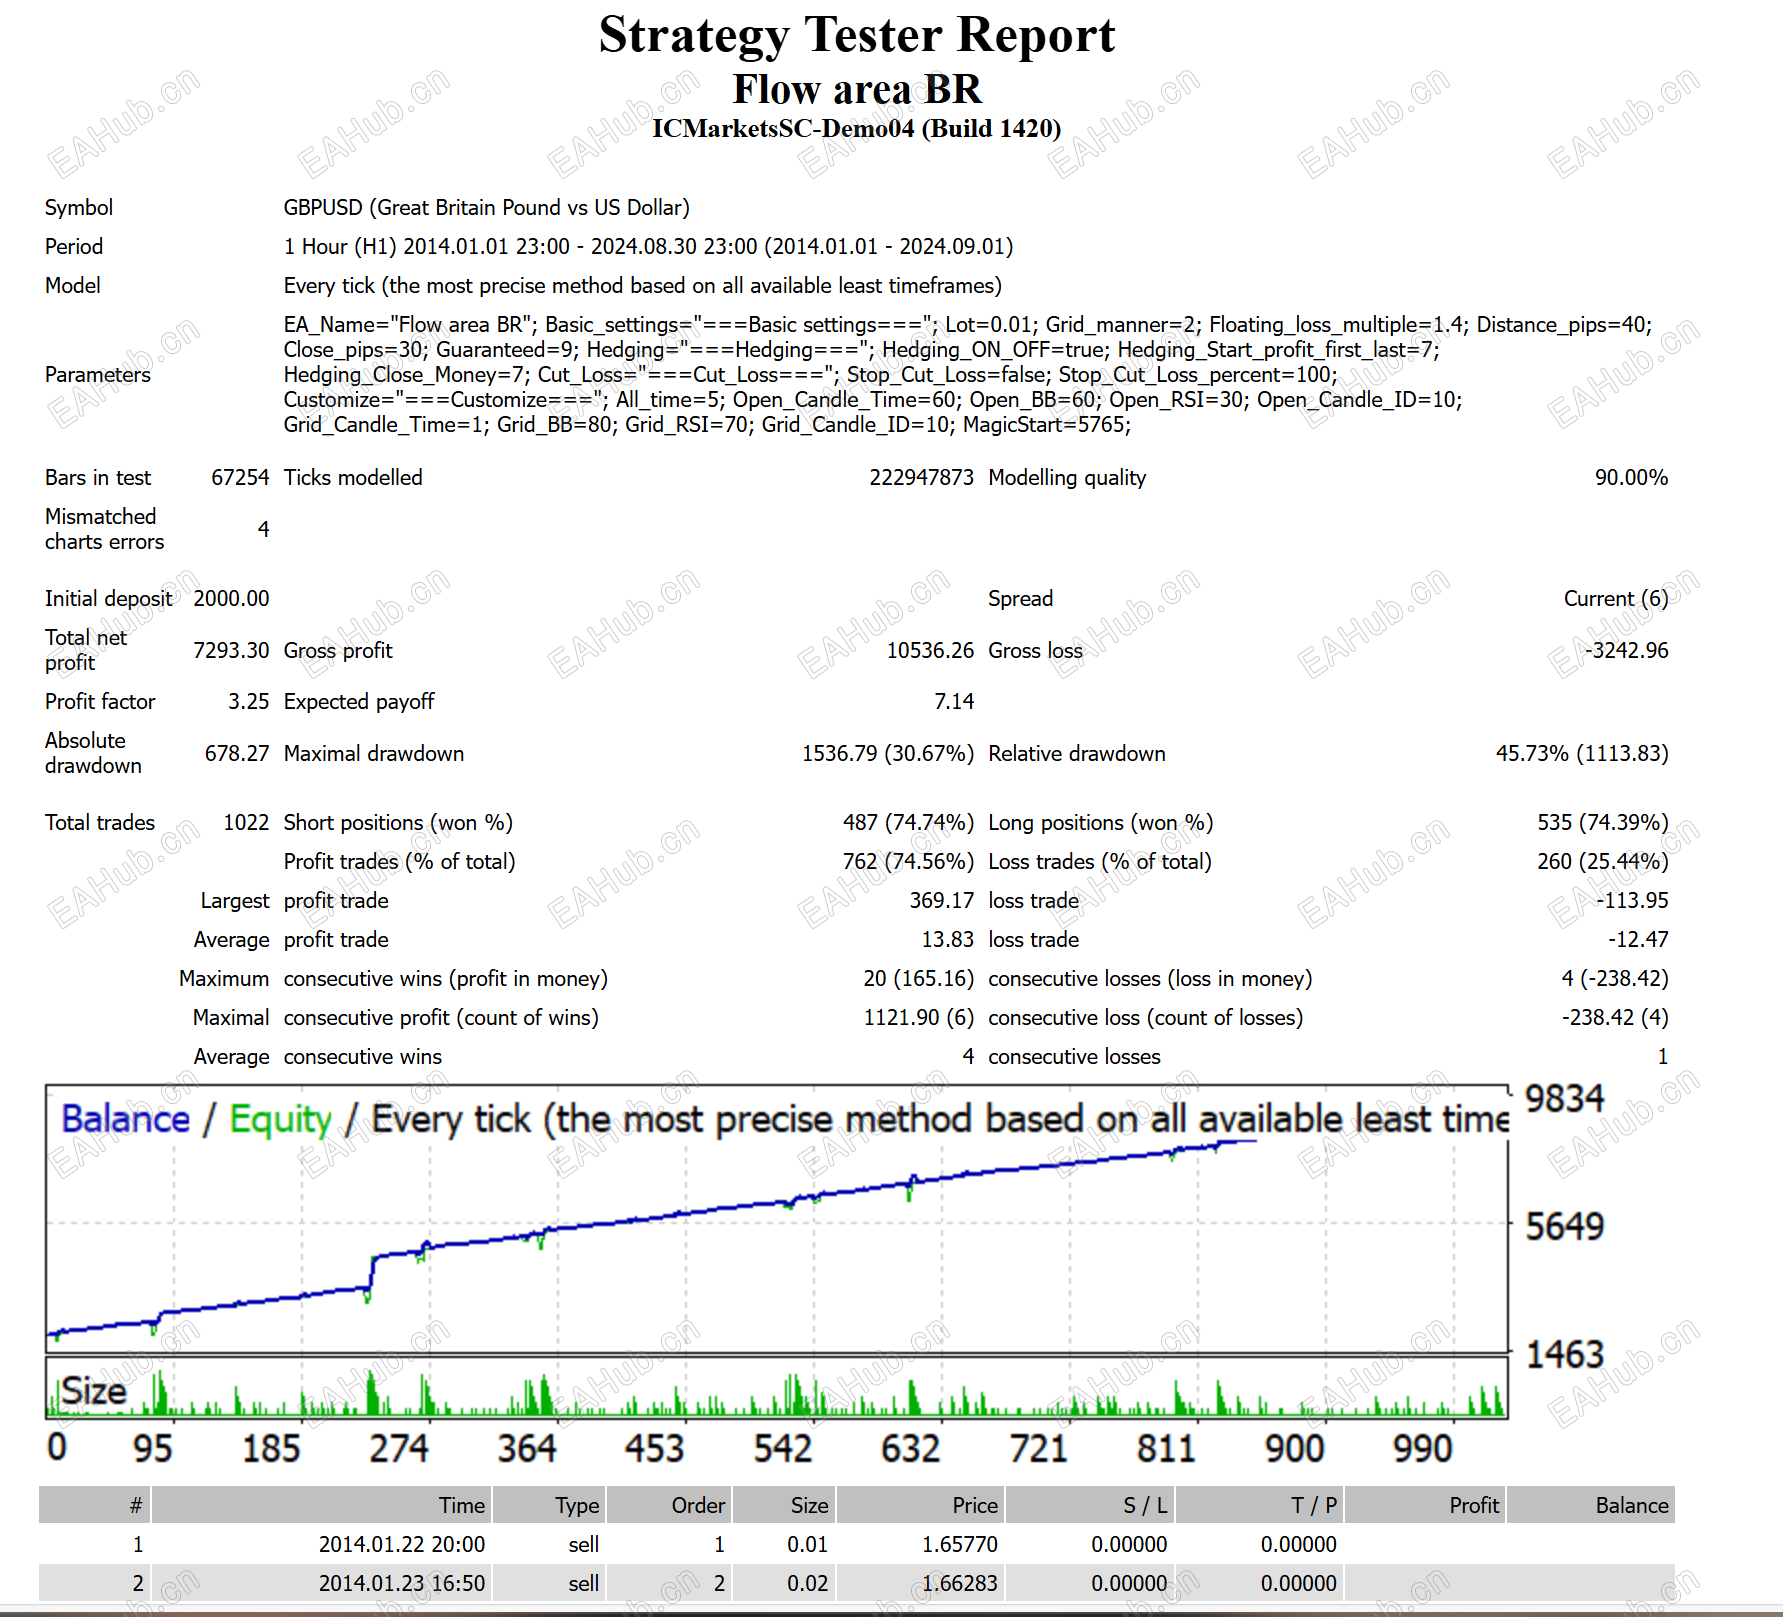Click Total trades value 1022
Viewport: 1783px width, 1617px height.
point(246,822)
